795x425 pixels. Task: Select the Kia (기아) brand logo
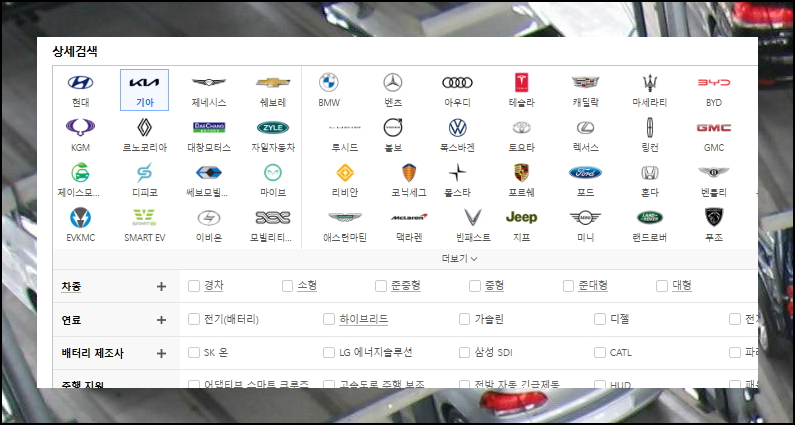(144, 83)
